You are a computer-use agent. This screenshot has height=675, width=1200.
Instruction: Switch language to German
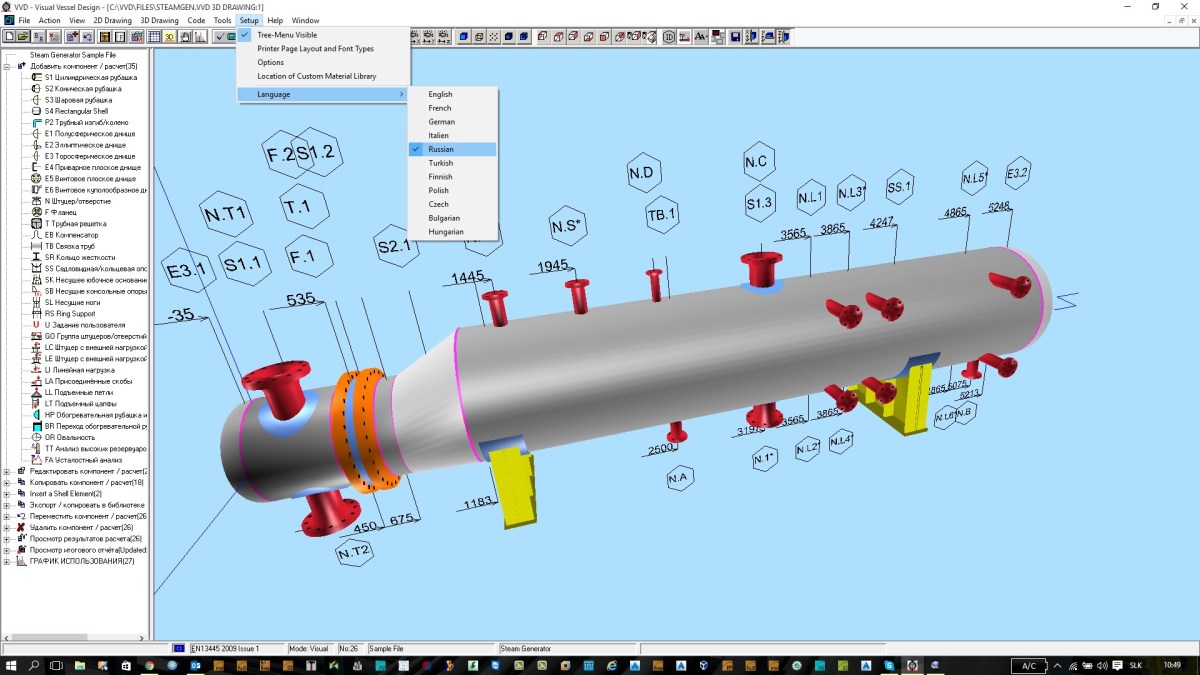(x=441, y=122)
